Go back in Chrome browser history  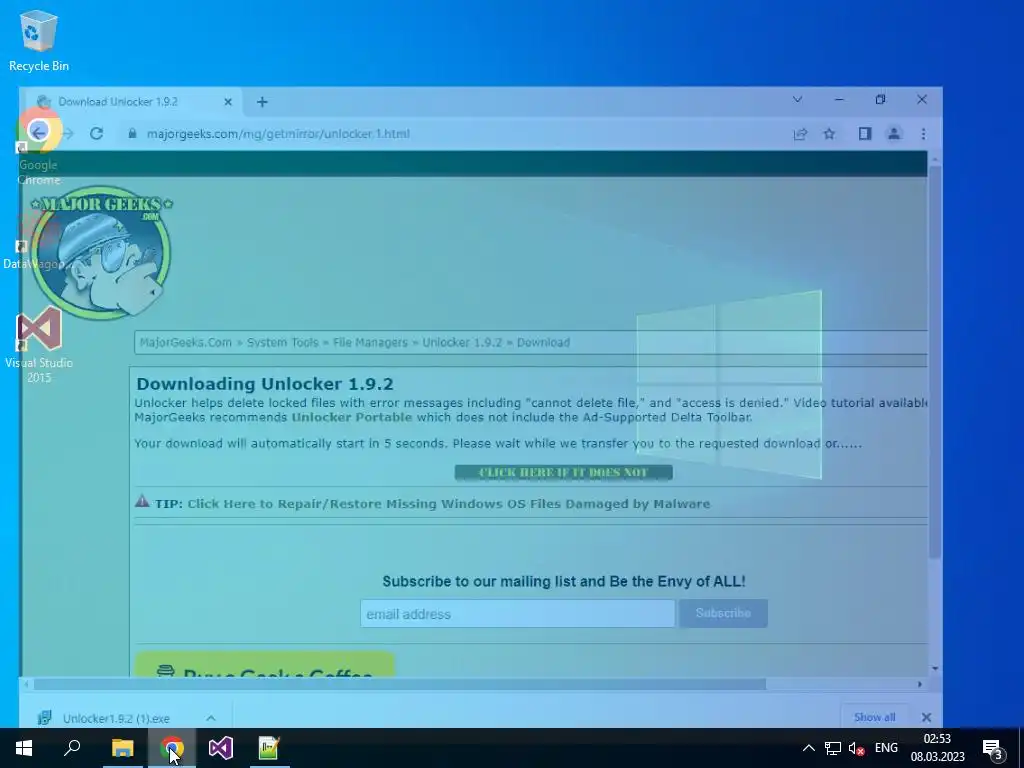39,133
